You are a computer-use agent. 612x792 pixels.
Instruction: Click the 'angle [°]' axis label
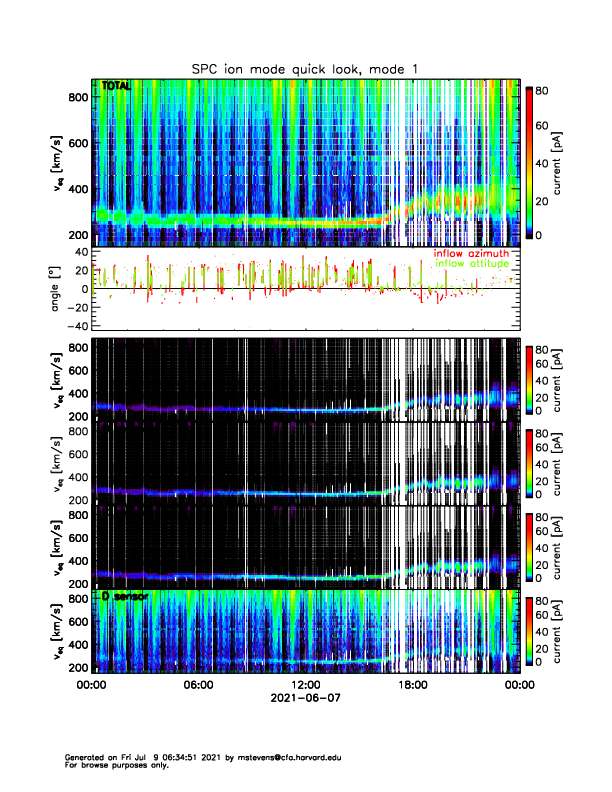click(58, 289)
